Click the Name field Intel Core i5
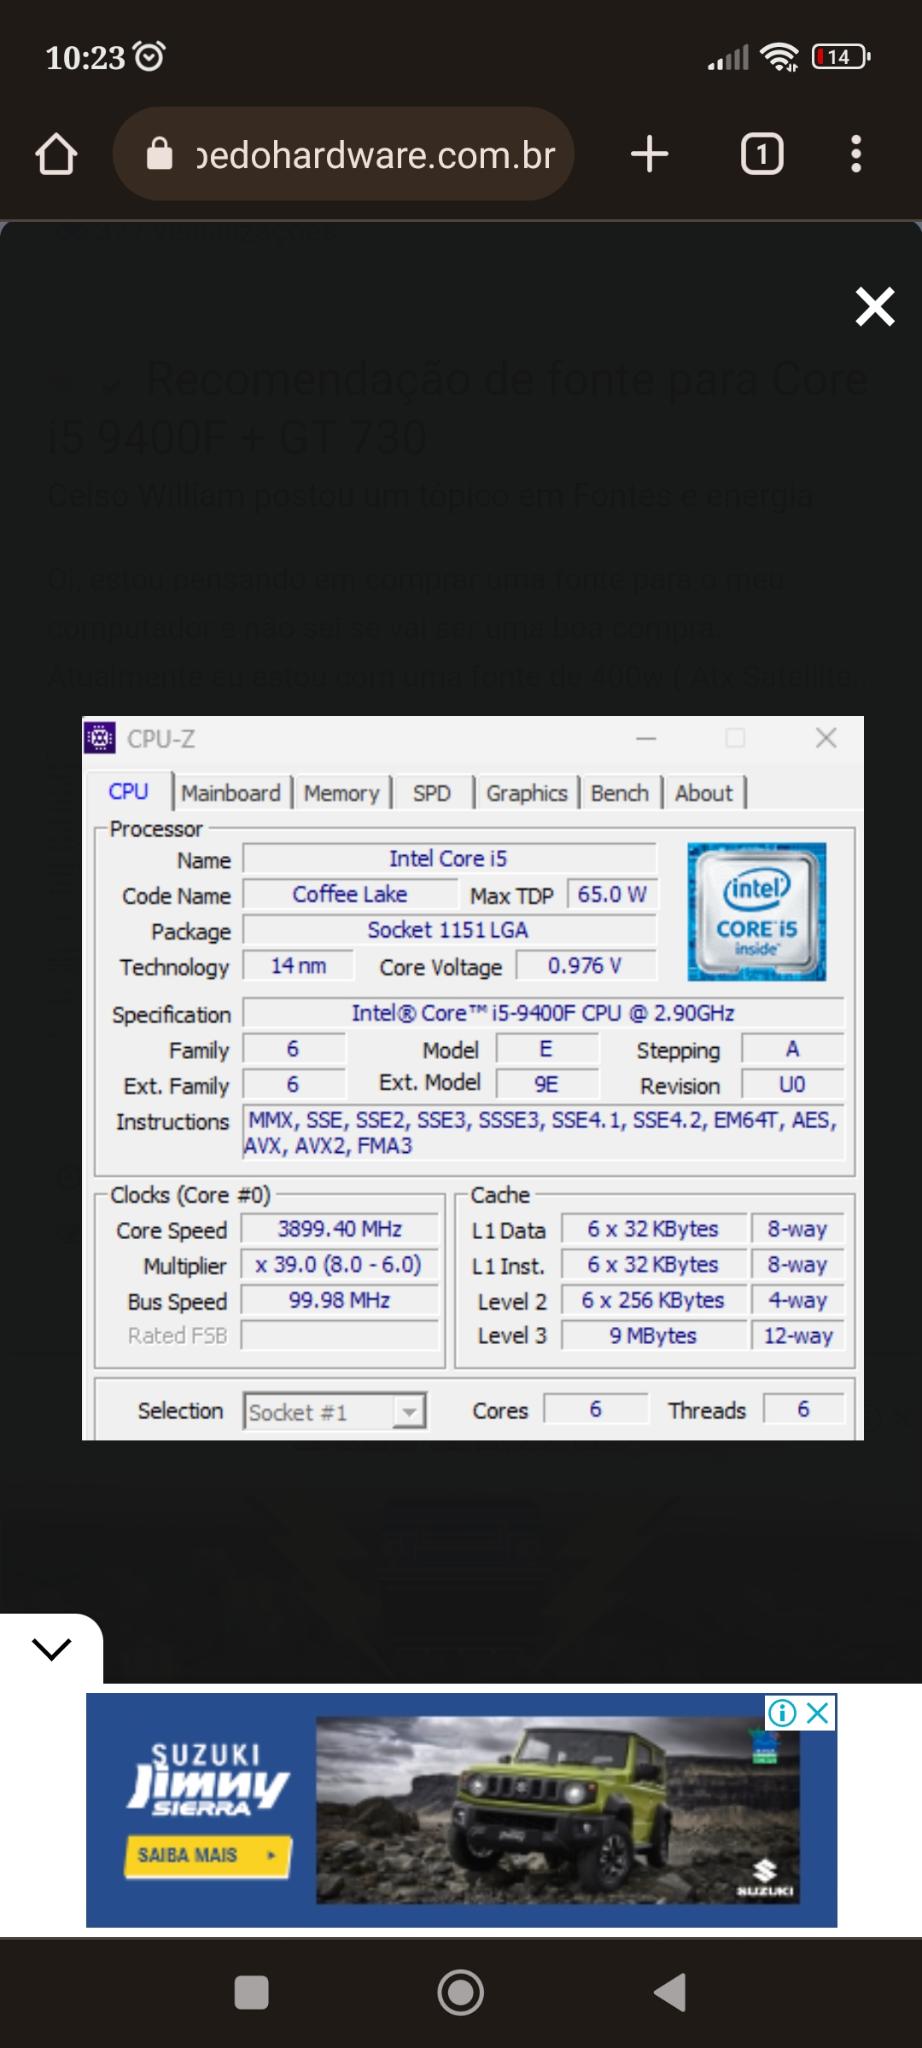Viewport: 922px width, 2048px height. pos(449,859)
